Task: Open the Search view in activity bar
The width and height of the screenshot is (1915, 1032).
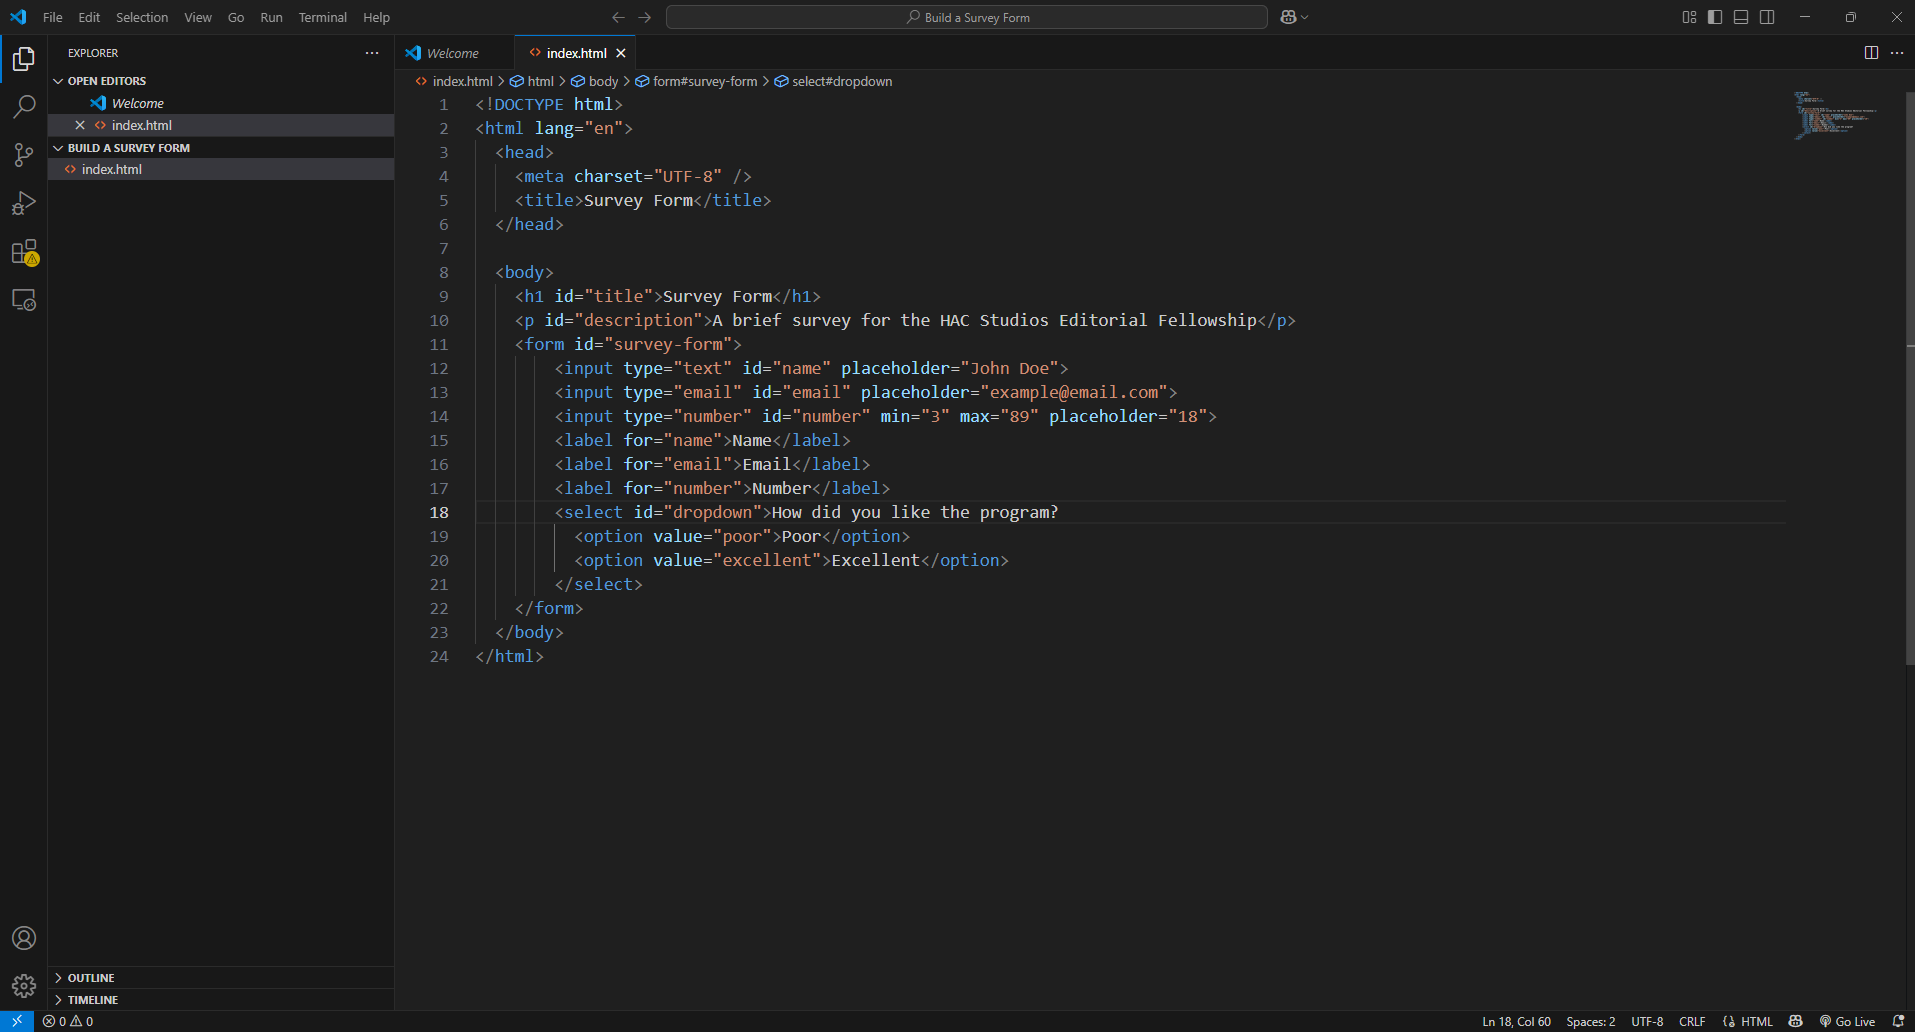Action: (x=24, y=107)
